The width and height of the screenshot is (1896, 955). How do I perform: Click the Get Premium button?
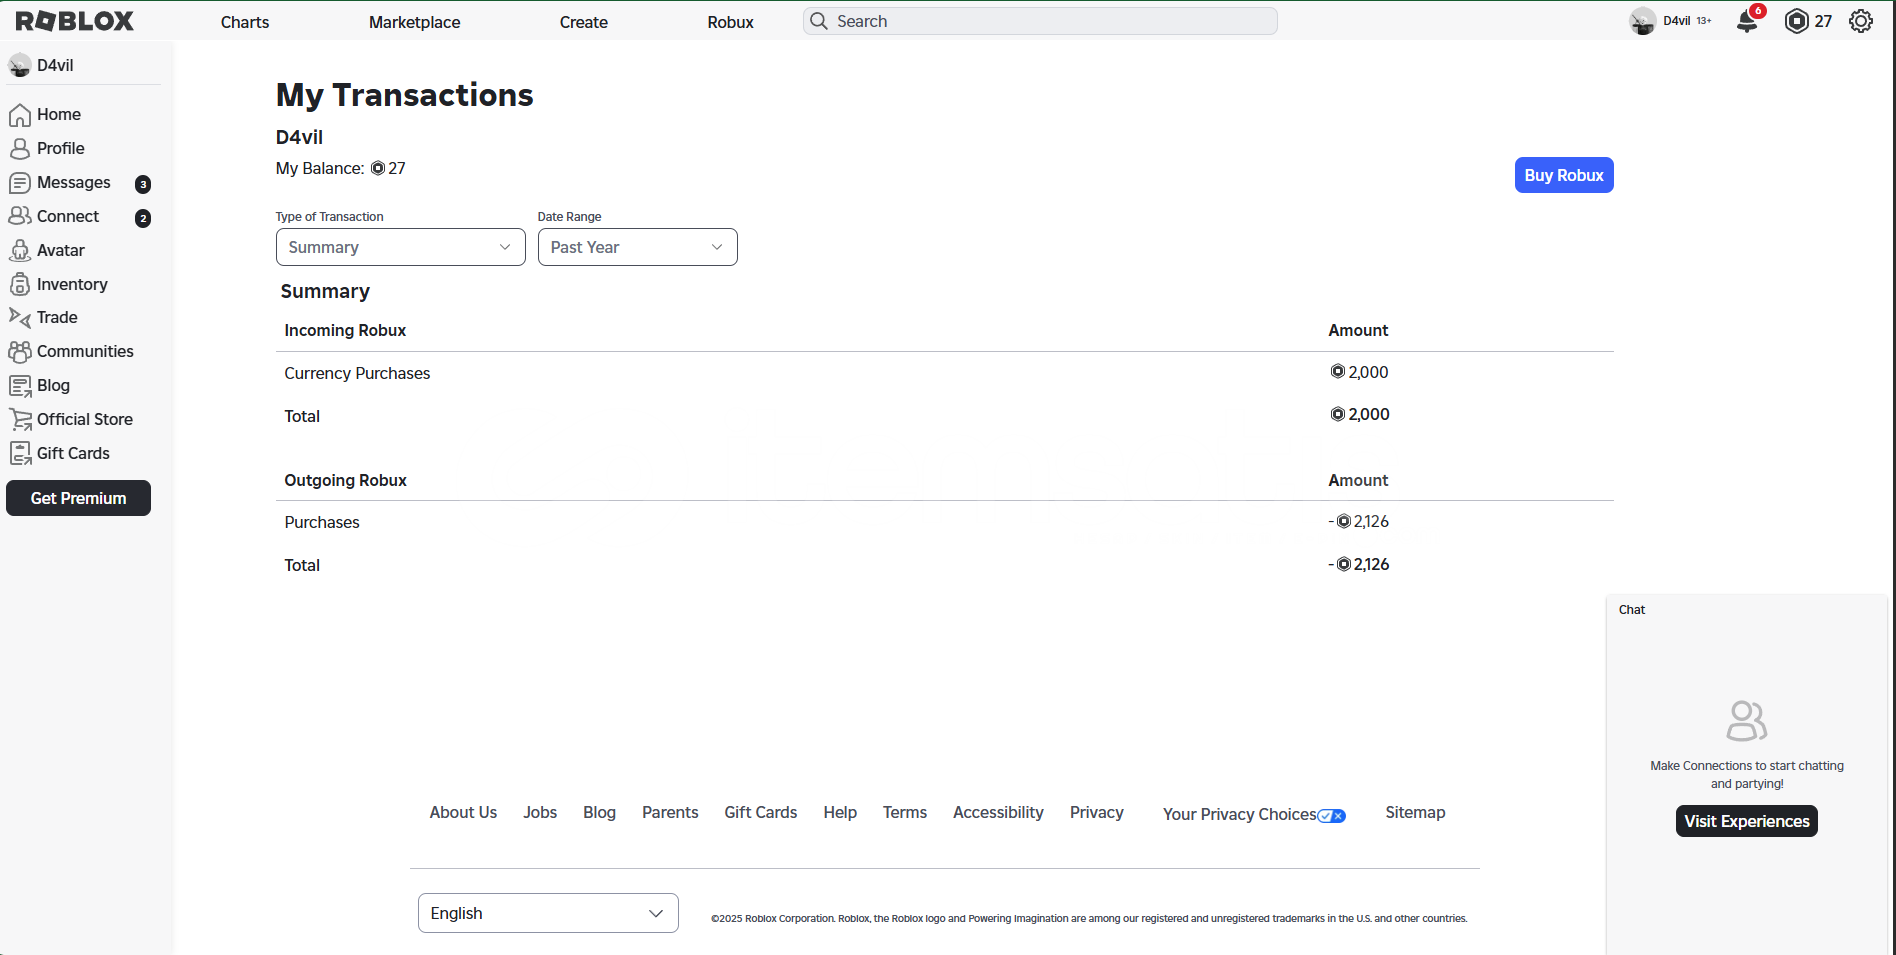78,498
